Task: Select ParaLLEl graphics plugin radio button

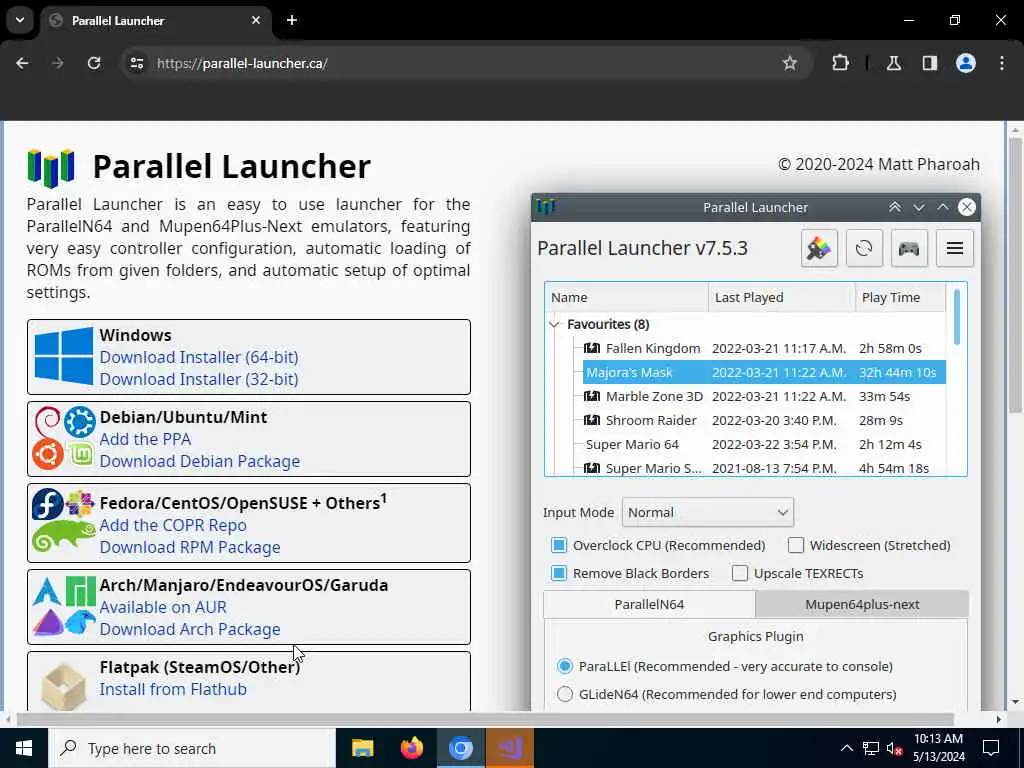Action: [x=565, y=666]
